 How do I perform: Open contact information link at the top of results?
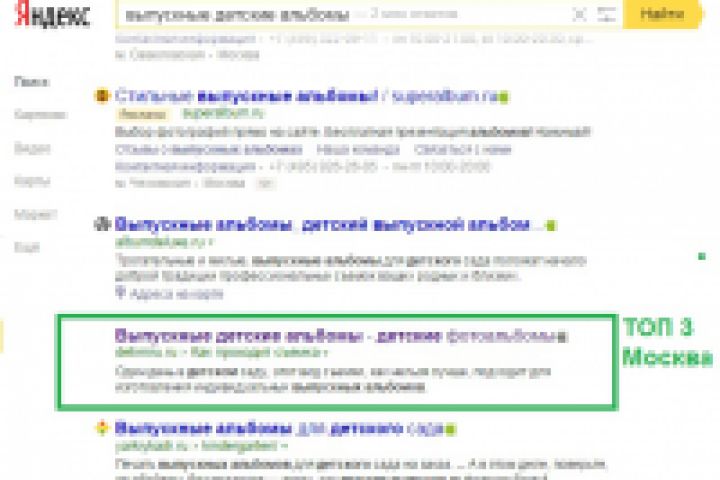[185, 39]
